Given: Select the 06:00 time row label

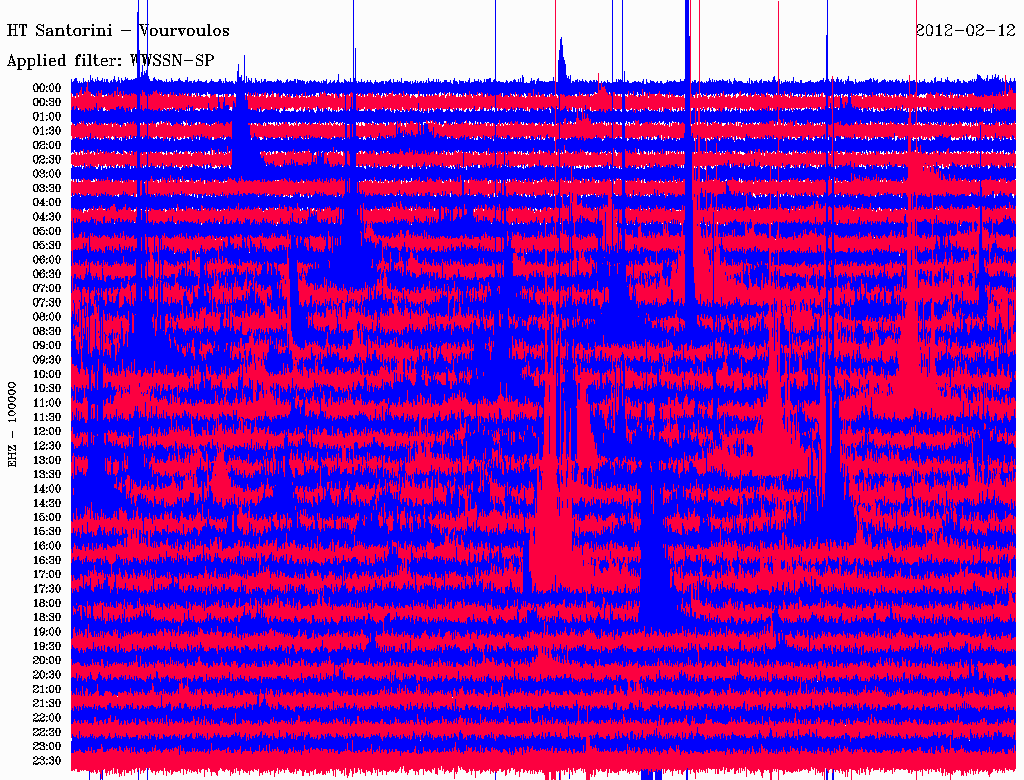Looking at the screenshot, I should pyautogui.click(x=47, y=260).
